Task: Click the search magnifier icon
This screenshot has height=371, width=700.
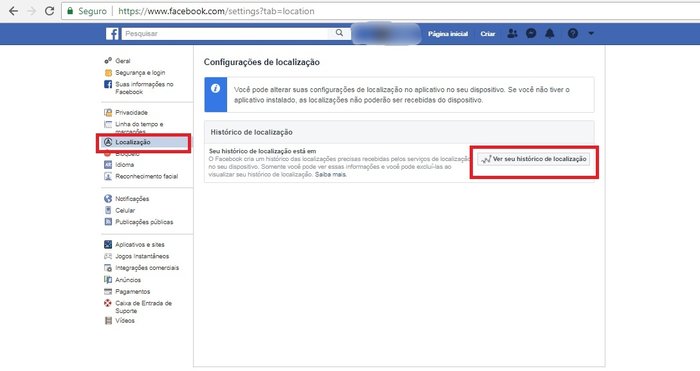Action: [x=339, y=33]
